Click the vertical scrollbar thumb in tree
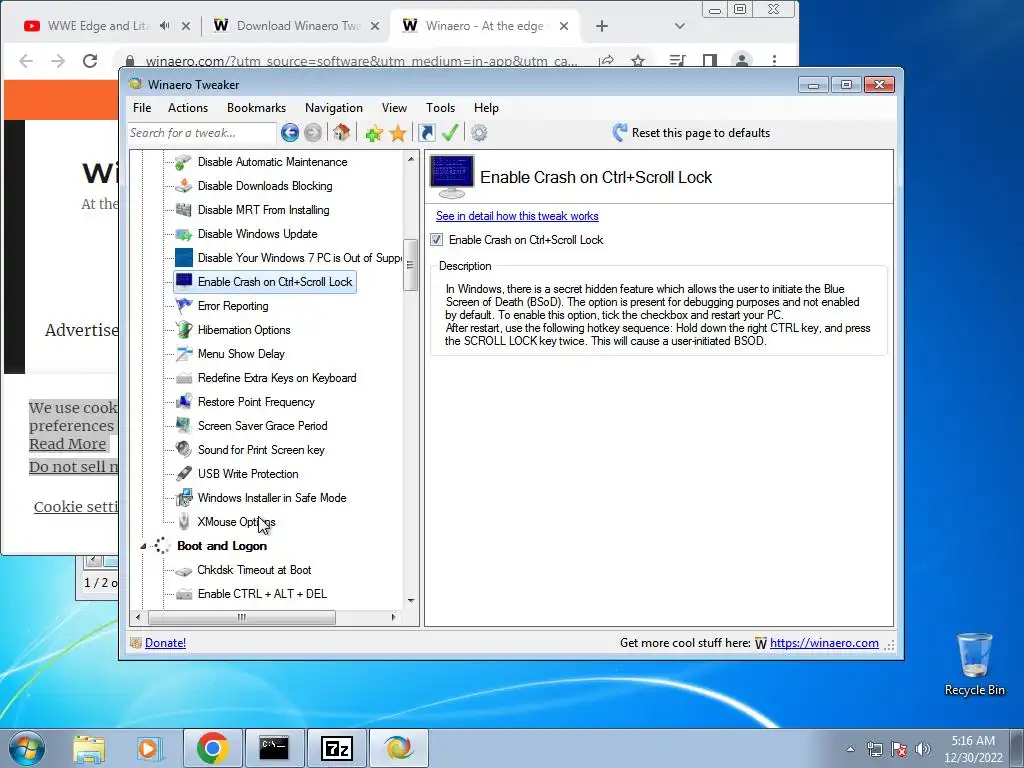 (410, 265)
